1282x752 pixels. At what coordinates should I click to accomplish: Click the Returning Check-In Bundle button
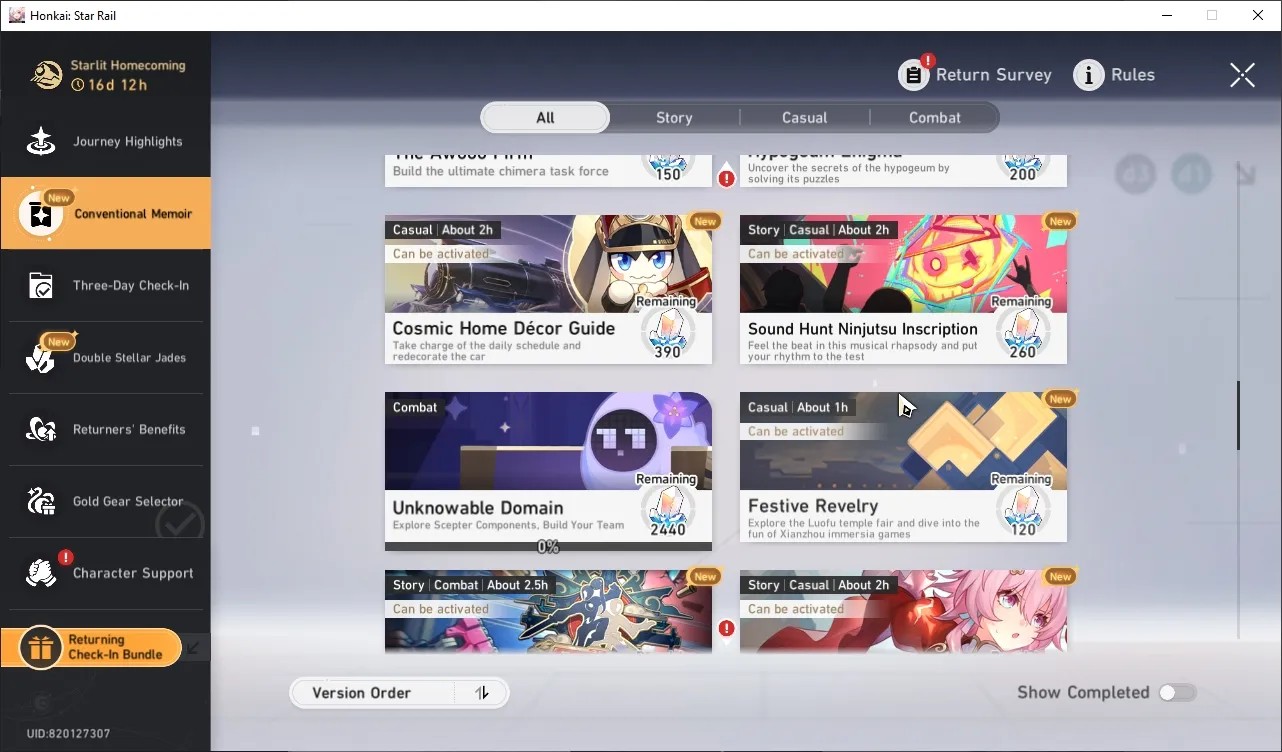pyautogui.click(x=91, y=648)
